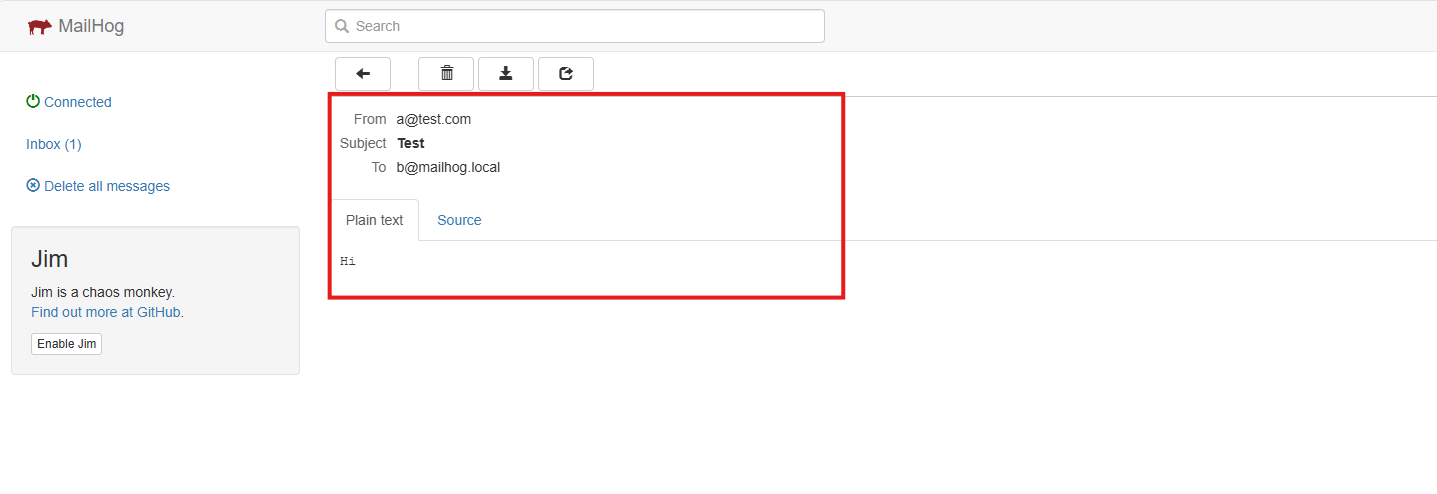Release the message with the share arrow icon

tap(566, 73)
